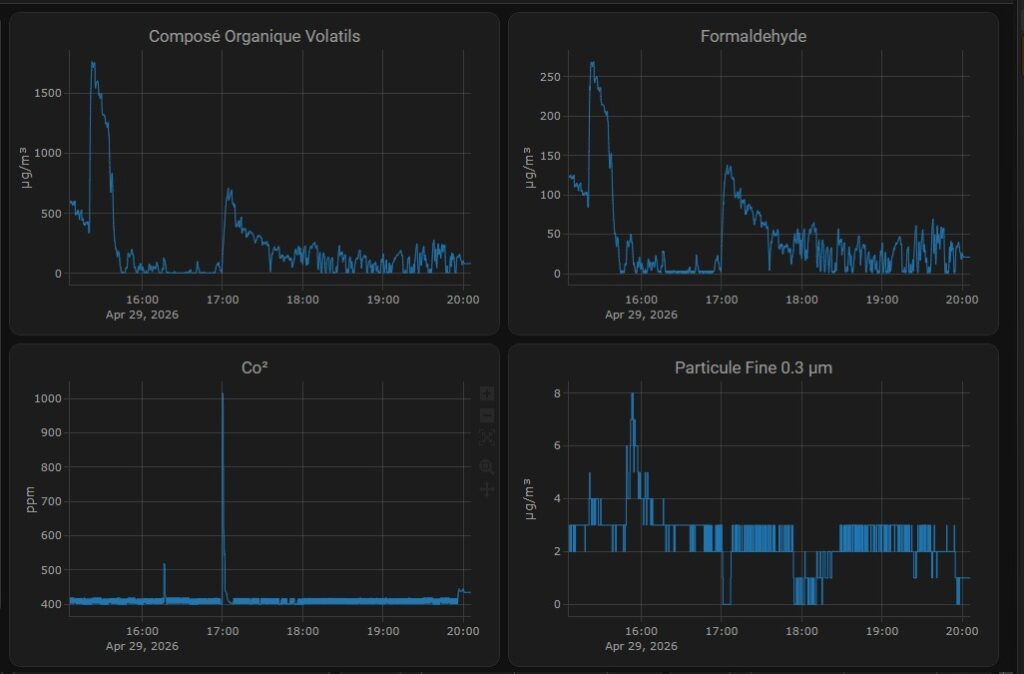Viewport: 1024px width, 674px height.
Task: Click the 18:00 x-axis label on Formaldehyde chart
Action: (x=801, y=300)
